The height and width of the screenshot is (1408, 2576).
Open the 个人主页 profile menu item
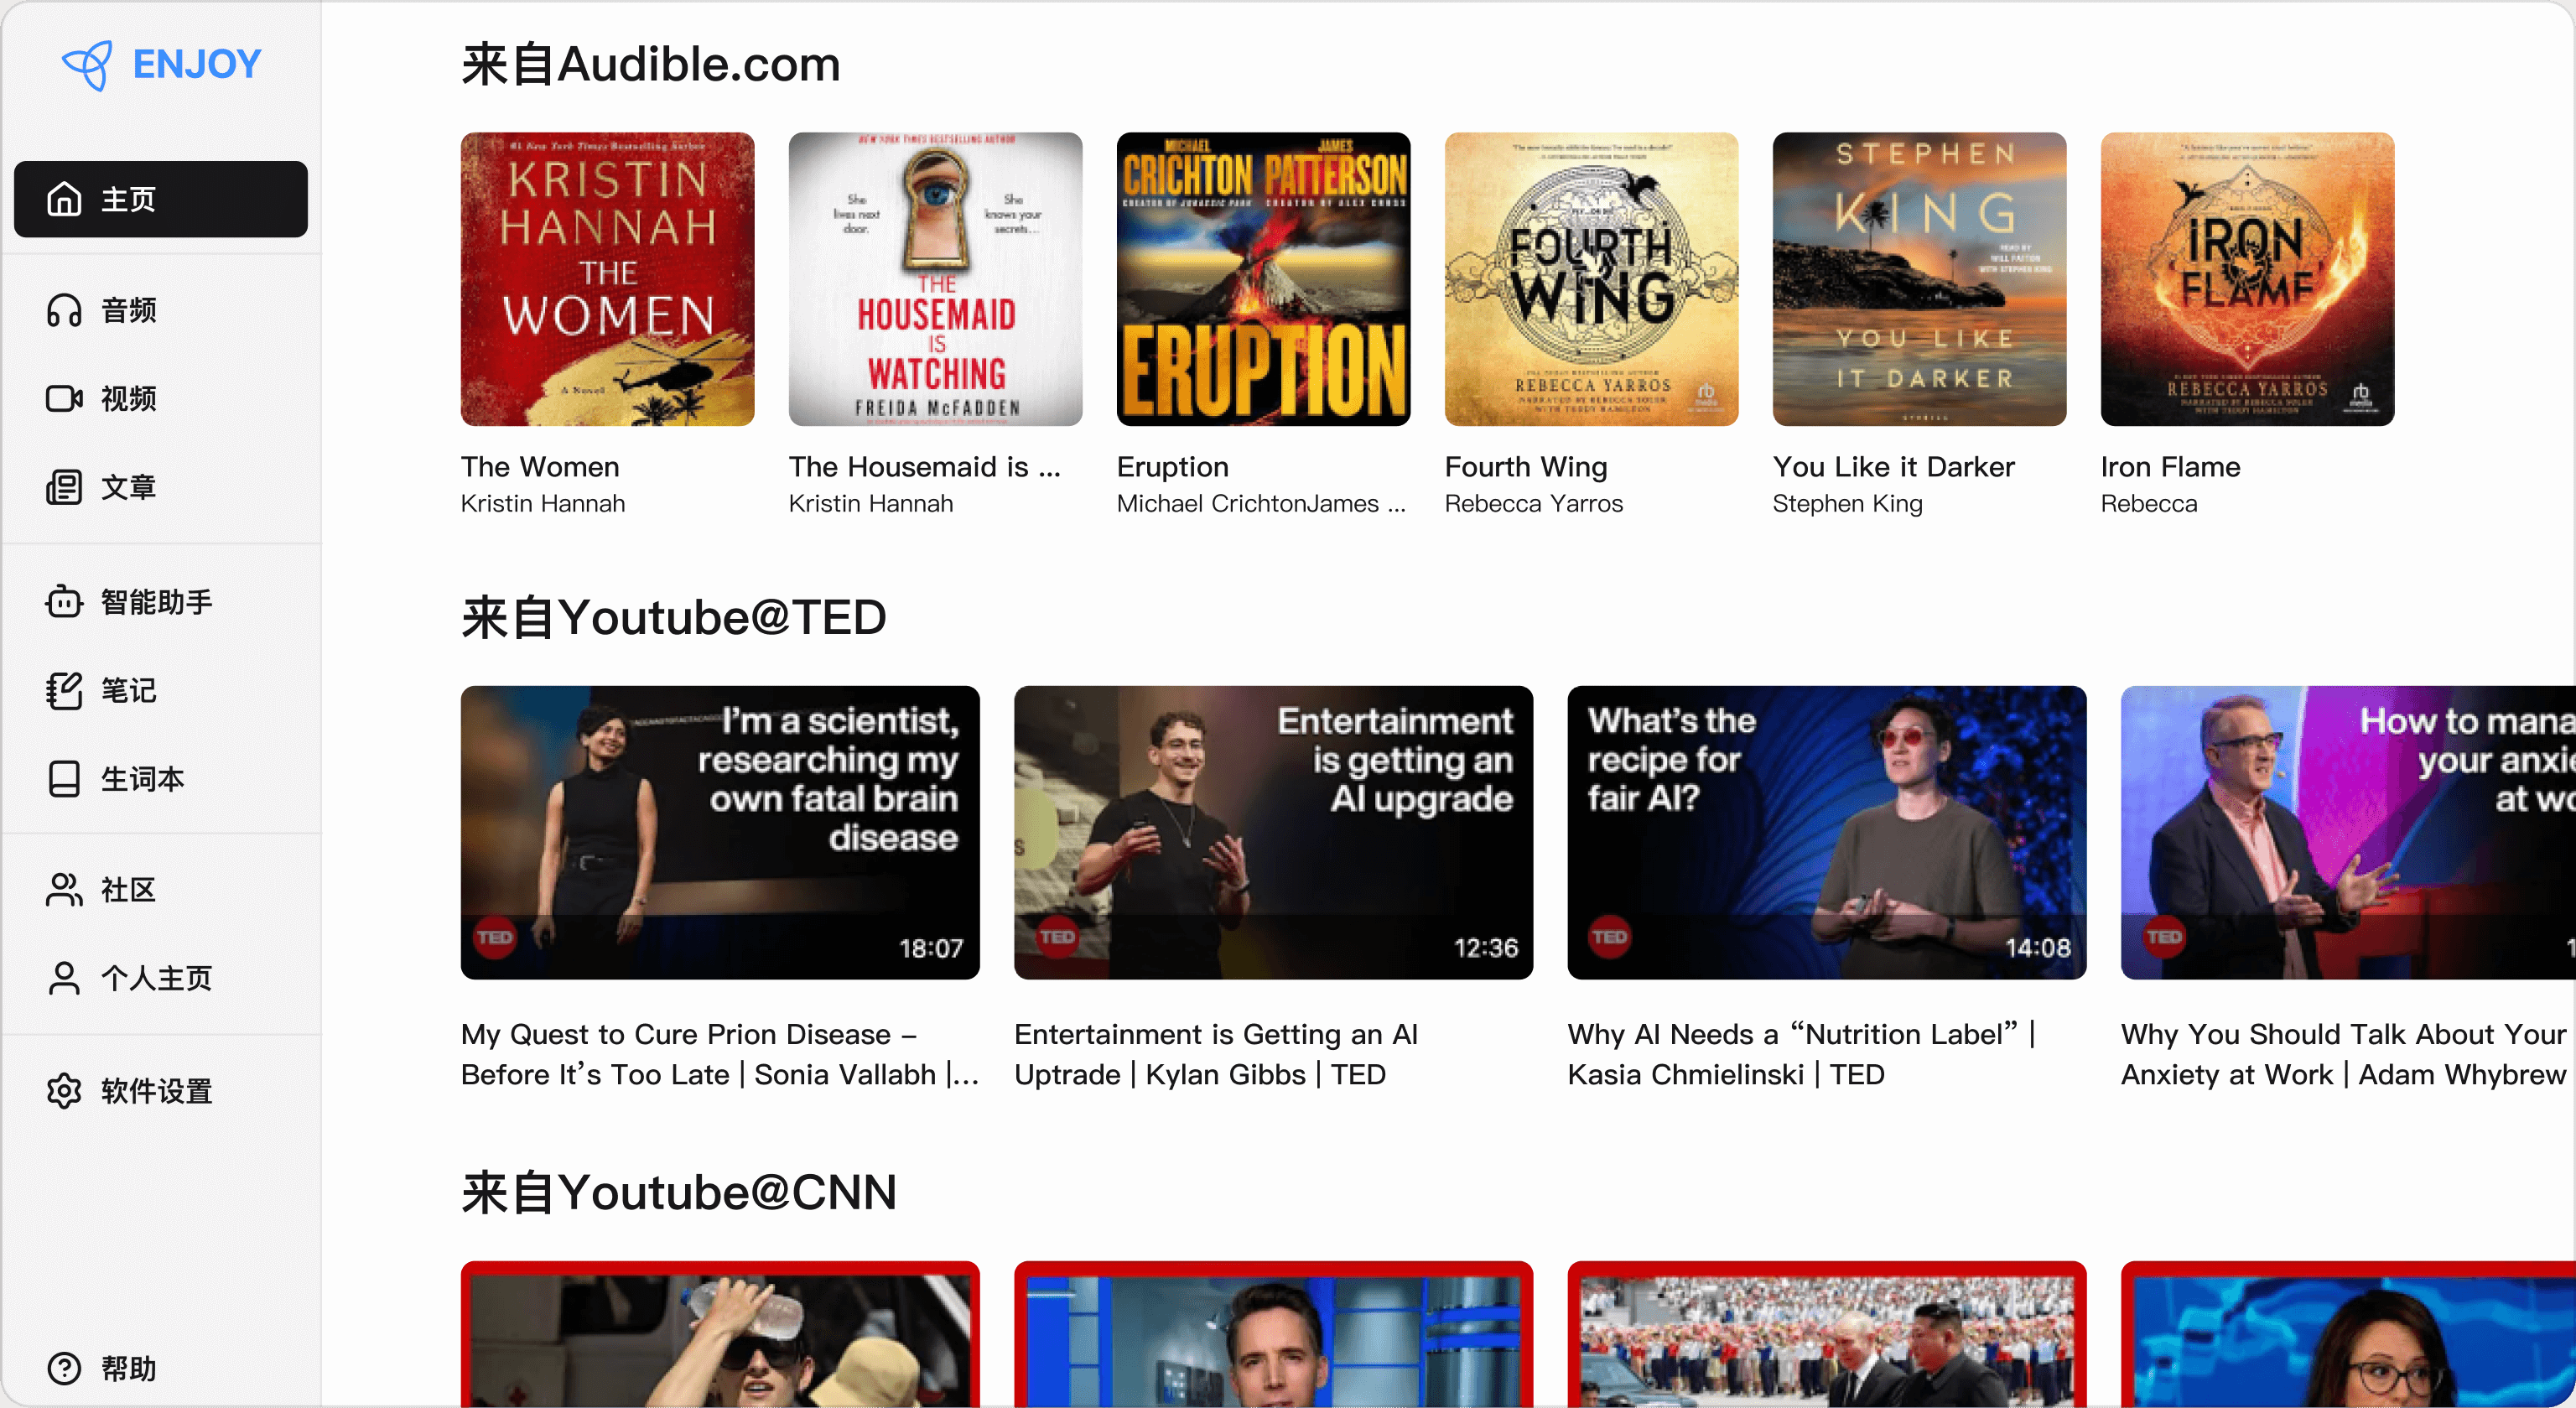coord(156,978)
